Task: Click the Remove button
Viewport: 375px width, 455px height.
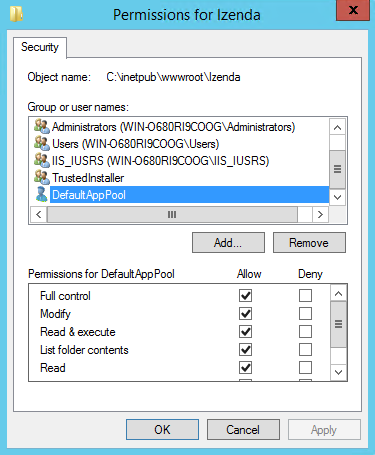Action: click(x=309, y=243)
